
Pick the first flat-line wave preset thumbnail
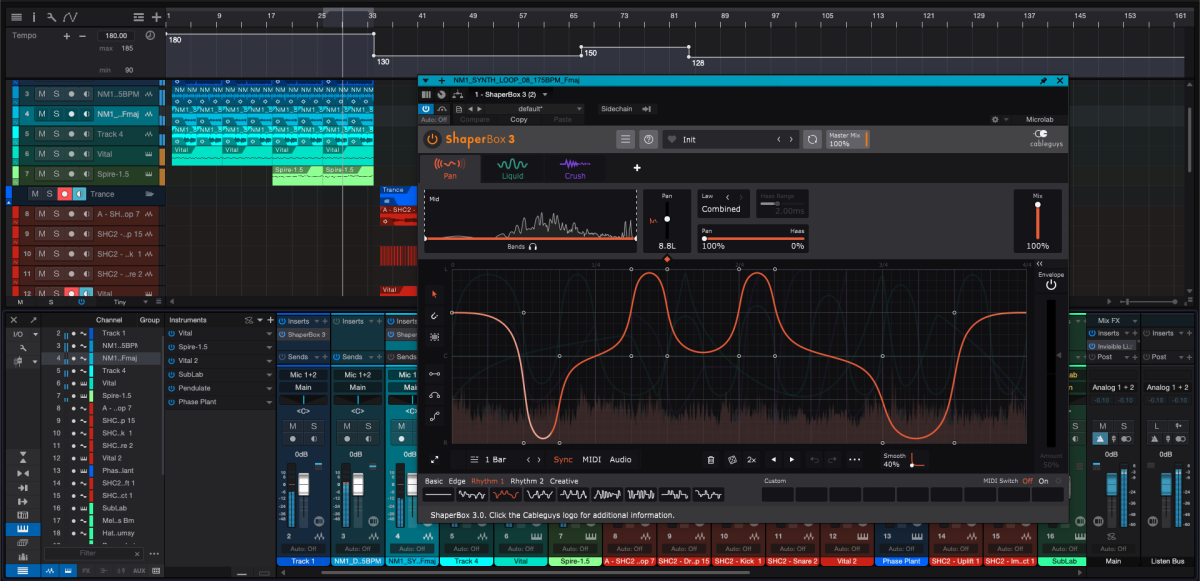click(x=438, y=494)
